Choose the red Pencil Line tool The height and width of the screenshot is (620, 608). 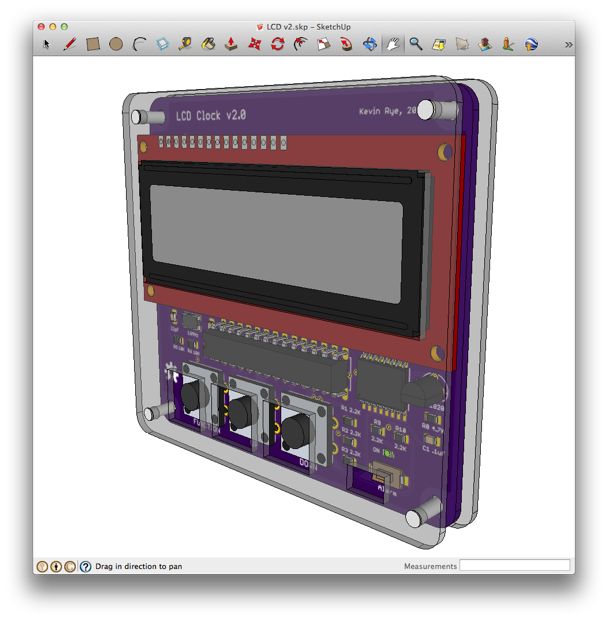point(70,44)
